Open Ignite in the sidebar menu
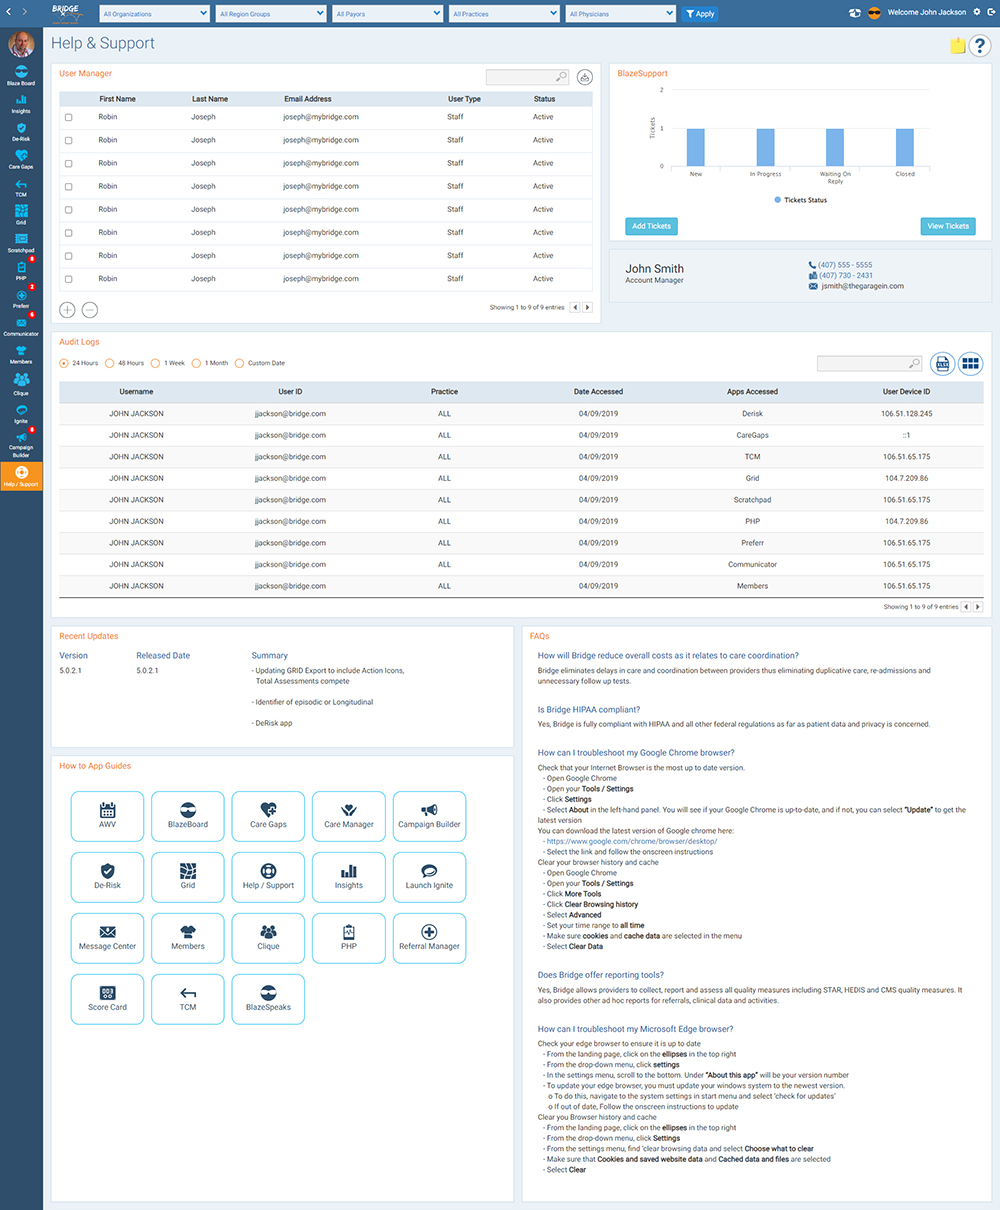 [21, 413]
